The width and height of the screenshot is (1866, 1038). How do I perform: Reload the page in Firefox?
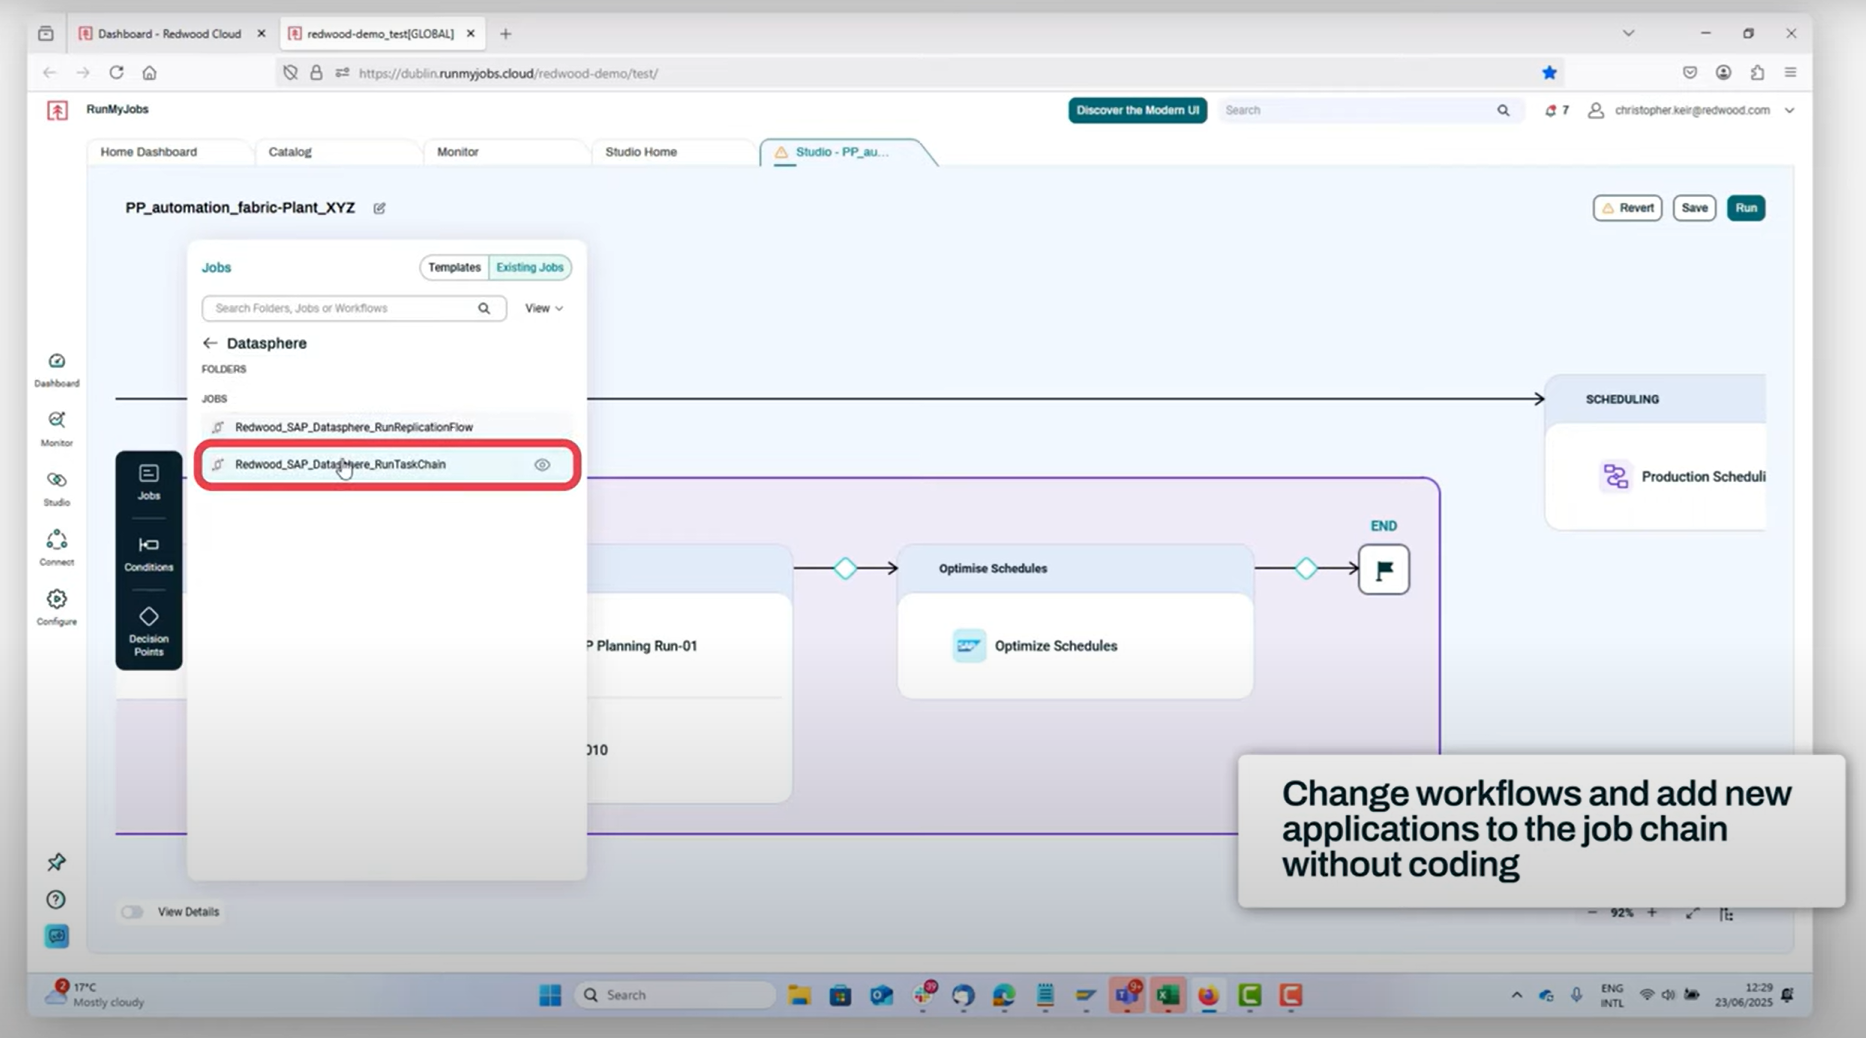point(116,72)
